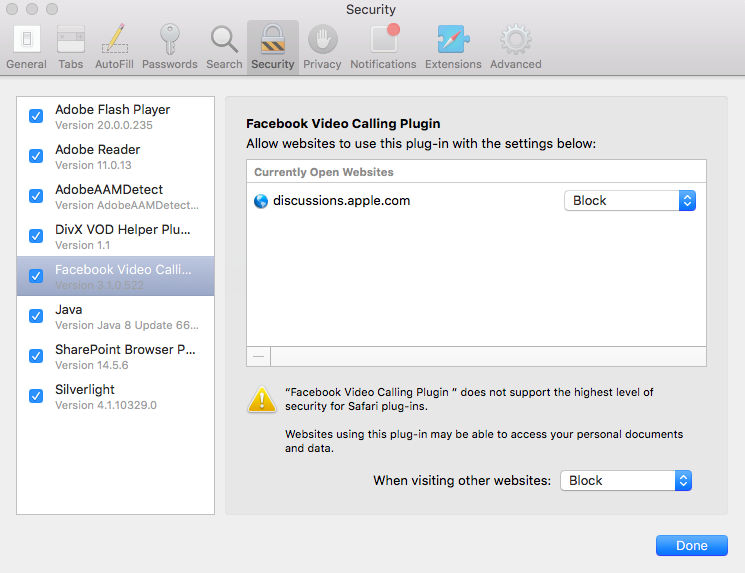
Task: Click the Done button
Action: point(692,545)
